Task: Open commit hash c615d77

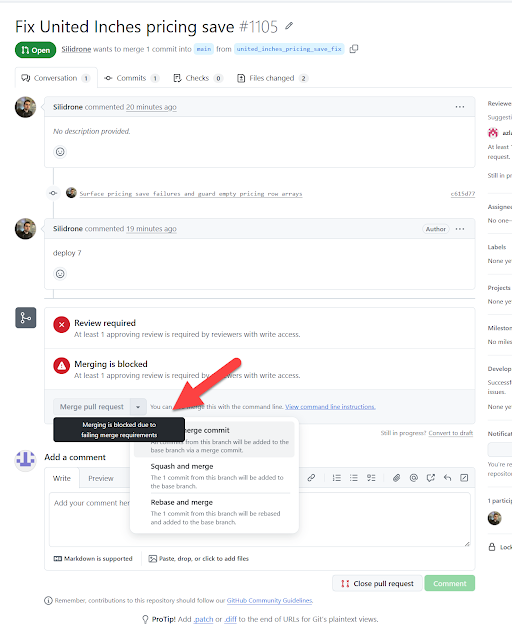Action: (x=463, y=194)
